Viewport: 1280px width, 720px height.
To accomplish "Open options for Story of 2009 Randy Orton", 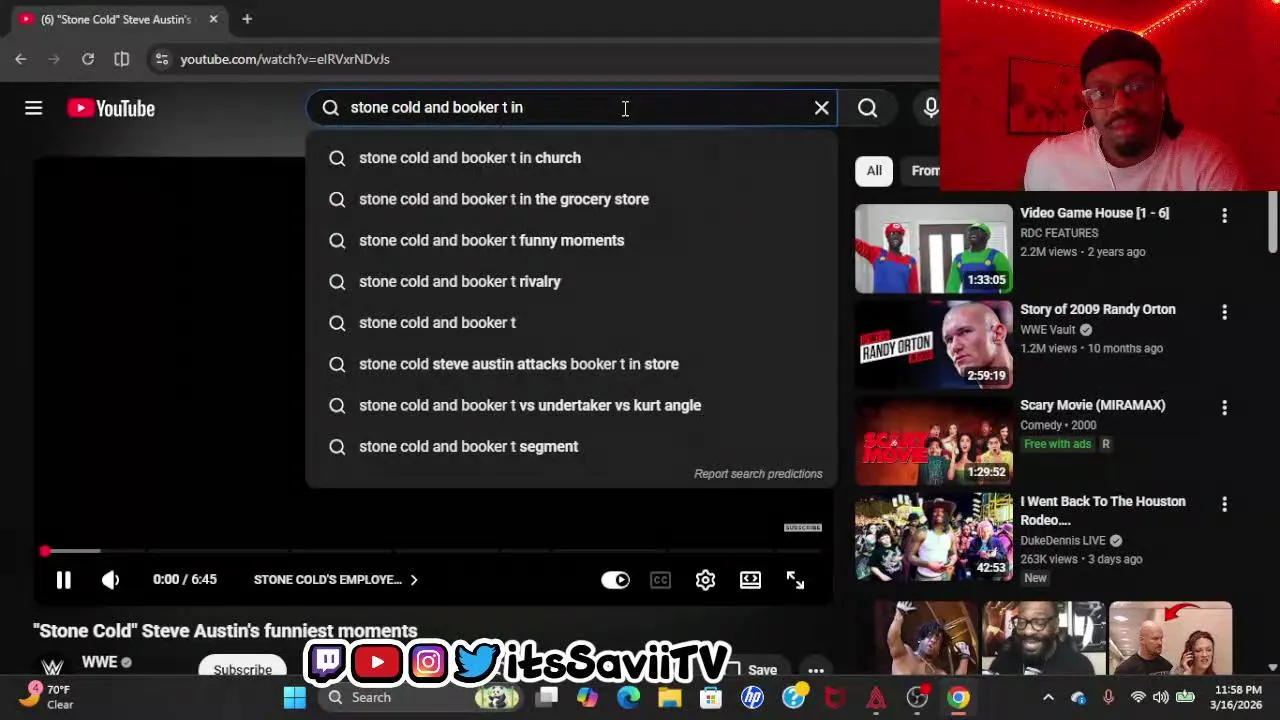I will [x=1224, y=312].
